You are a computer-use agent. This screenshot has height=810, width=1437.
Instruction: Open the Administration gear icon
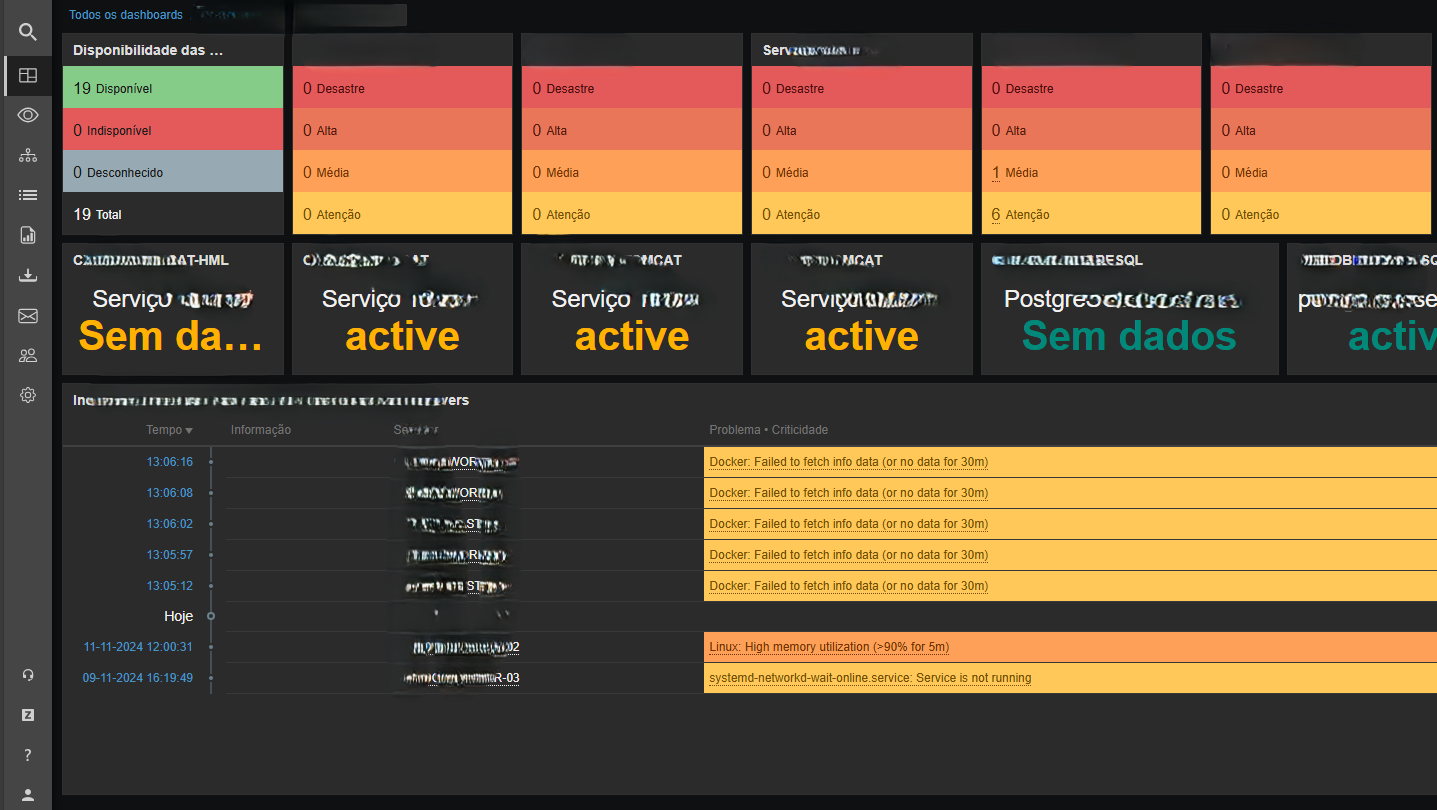click(28, 395)
